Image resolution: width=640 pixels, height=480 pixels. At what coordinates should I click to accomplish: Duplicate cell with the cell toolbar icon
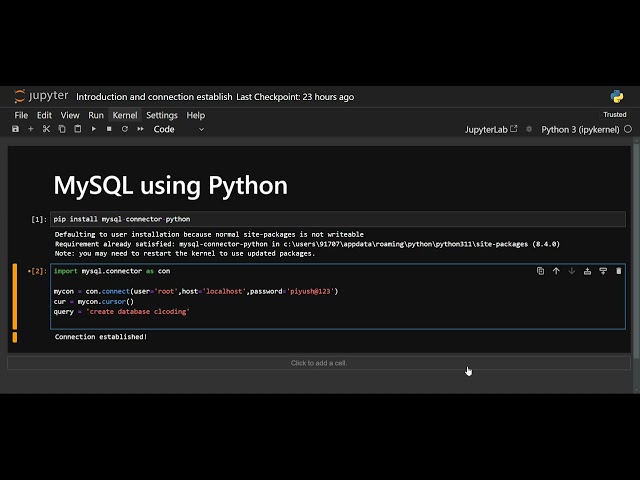tap(540, 271)
